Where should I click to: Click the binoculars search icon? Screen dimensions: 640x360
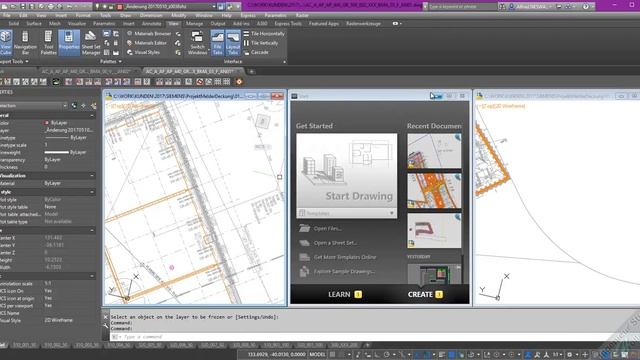click(x=502, y=7)
